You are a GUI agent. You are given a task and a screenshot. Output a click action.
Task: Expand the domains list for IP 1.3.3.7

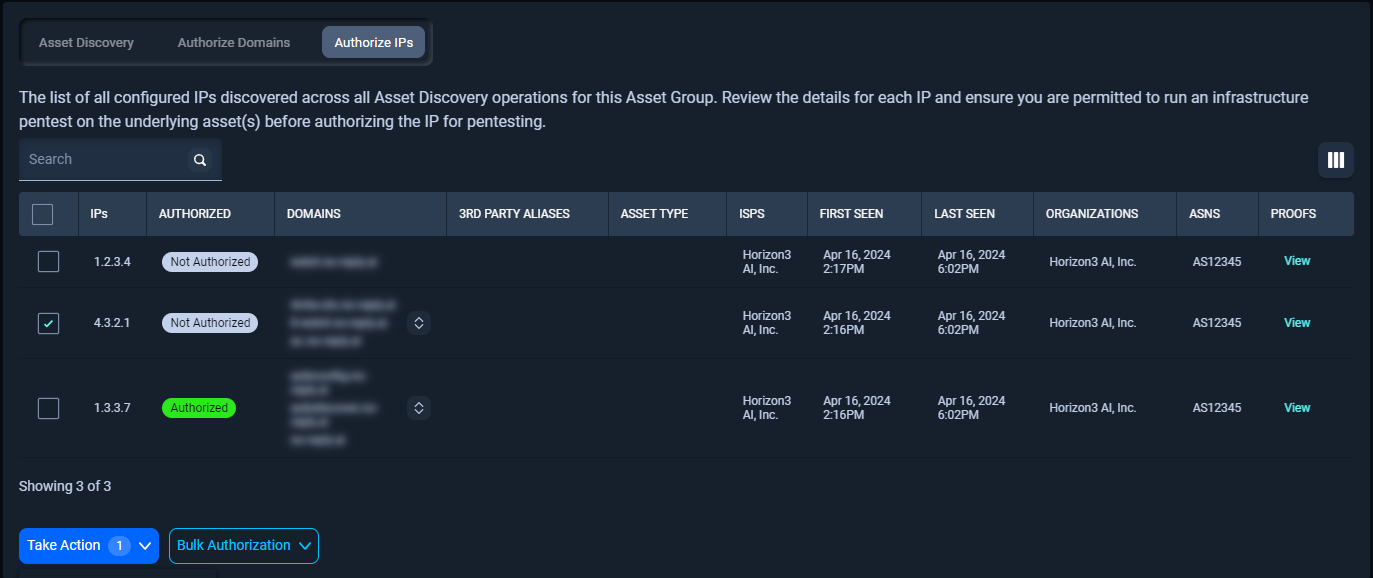[x=419, y=407]
